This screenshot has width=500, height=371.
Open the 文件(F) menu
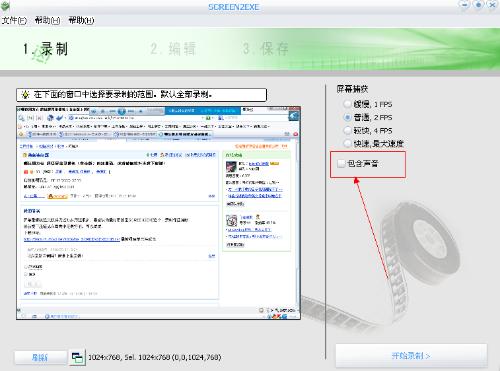pyautogui.click(x=14, y=21)
